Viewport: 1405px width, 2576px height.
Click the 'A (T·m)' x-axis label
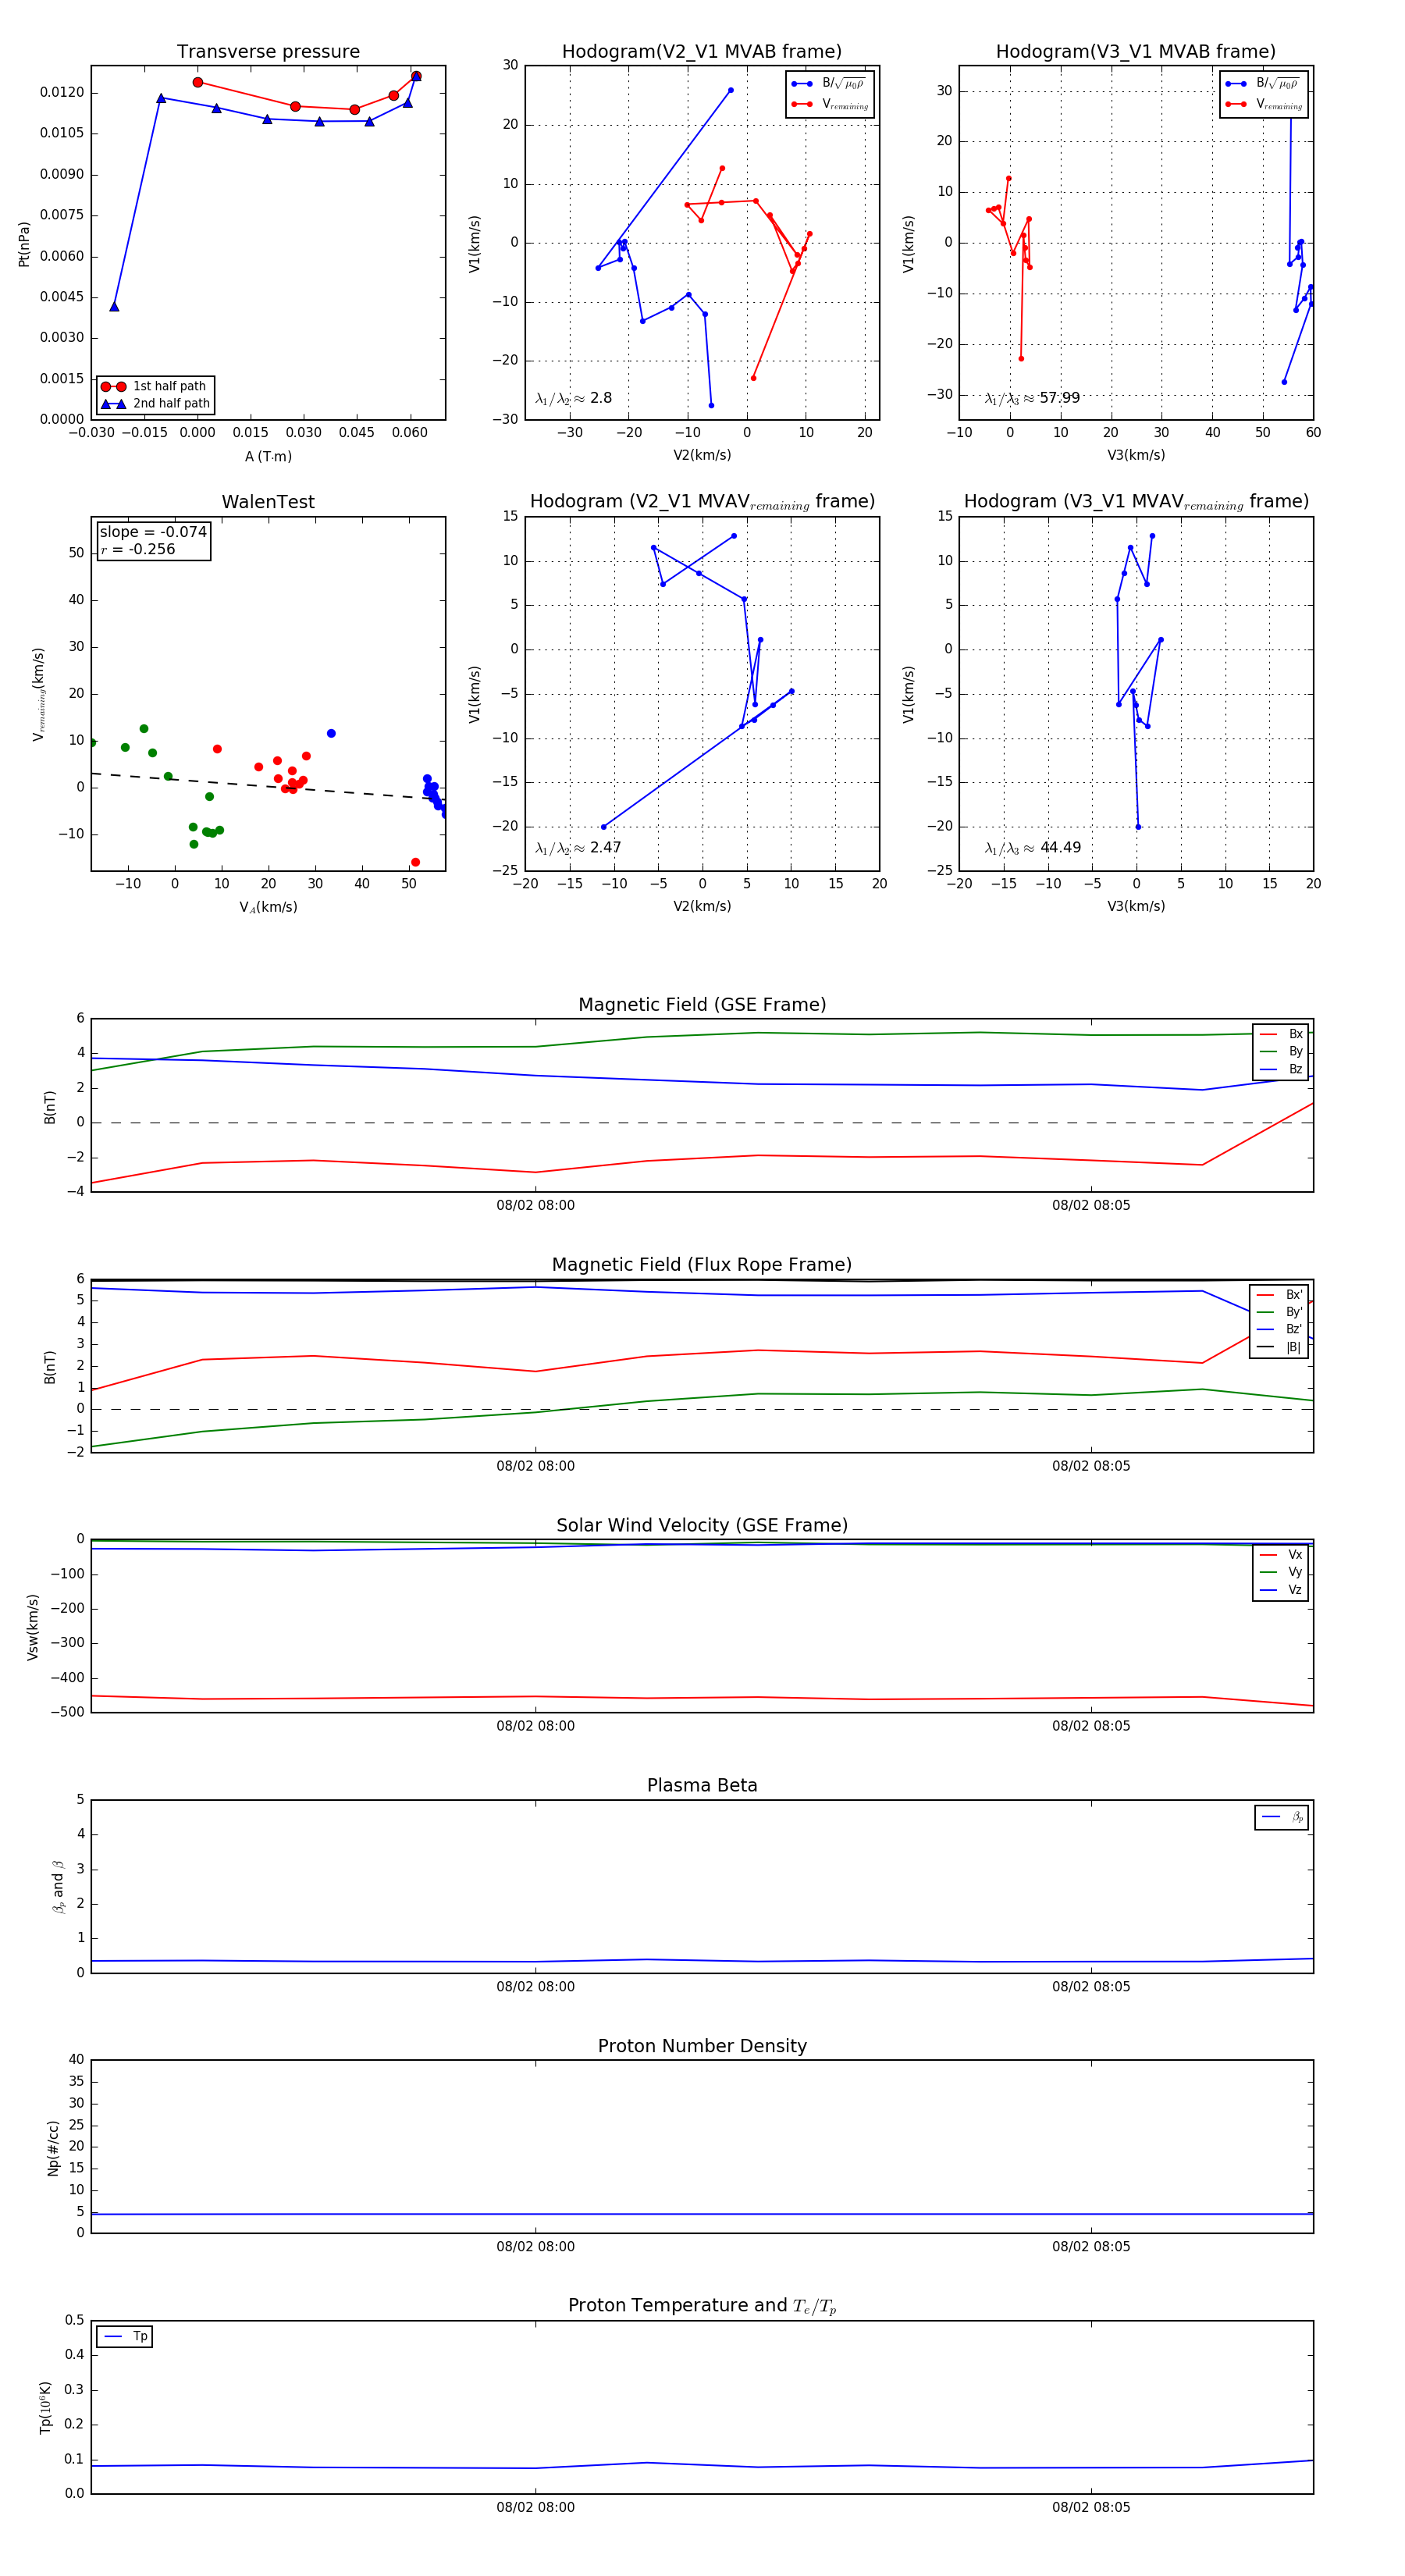(268, 456)
